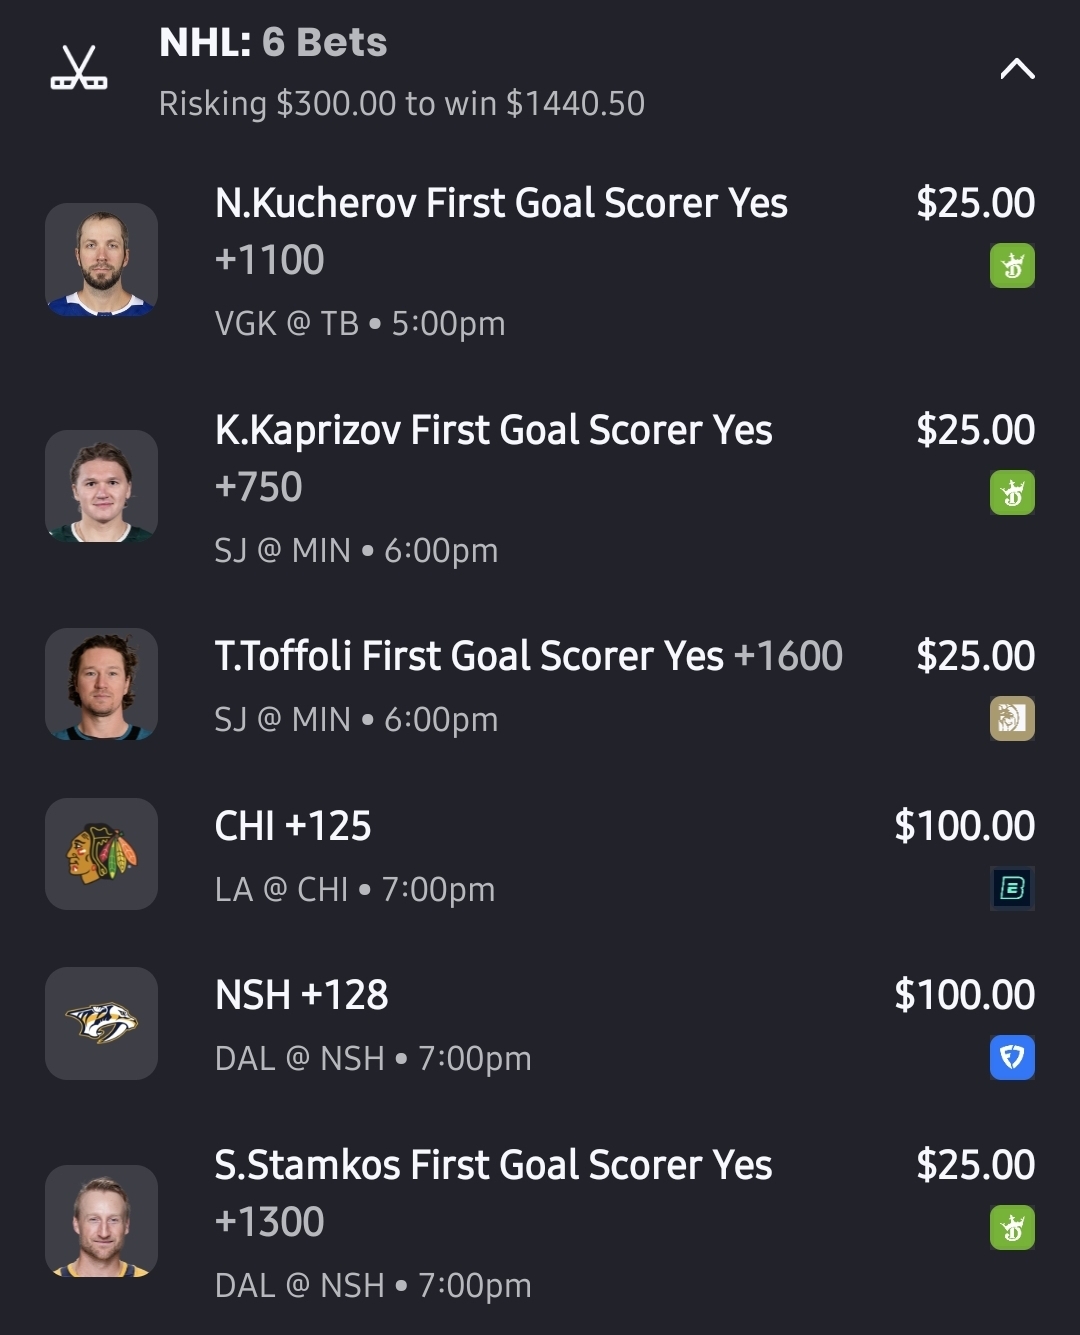View K.Kaprizov player headshot
The height and width of the screenshot is (1335, 1080).
point(101,487)
